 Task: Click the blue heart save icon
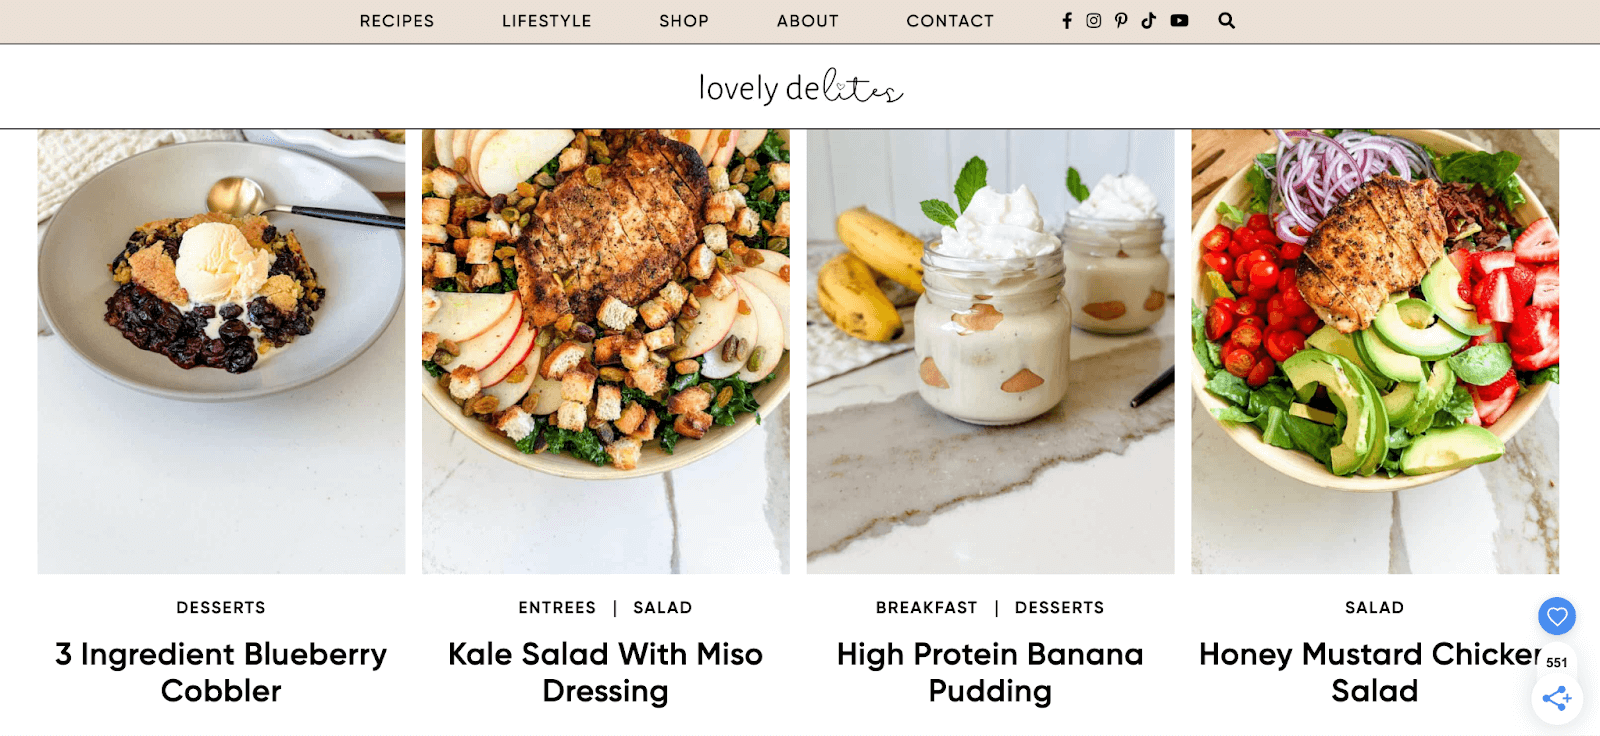coord(1557,616)
